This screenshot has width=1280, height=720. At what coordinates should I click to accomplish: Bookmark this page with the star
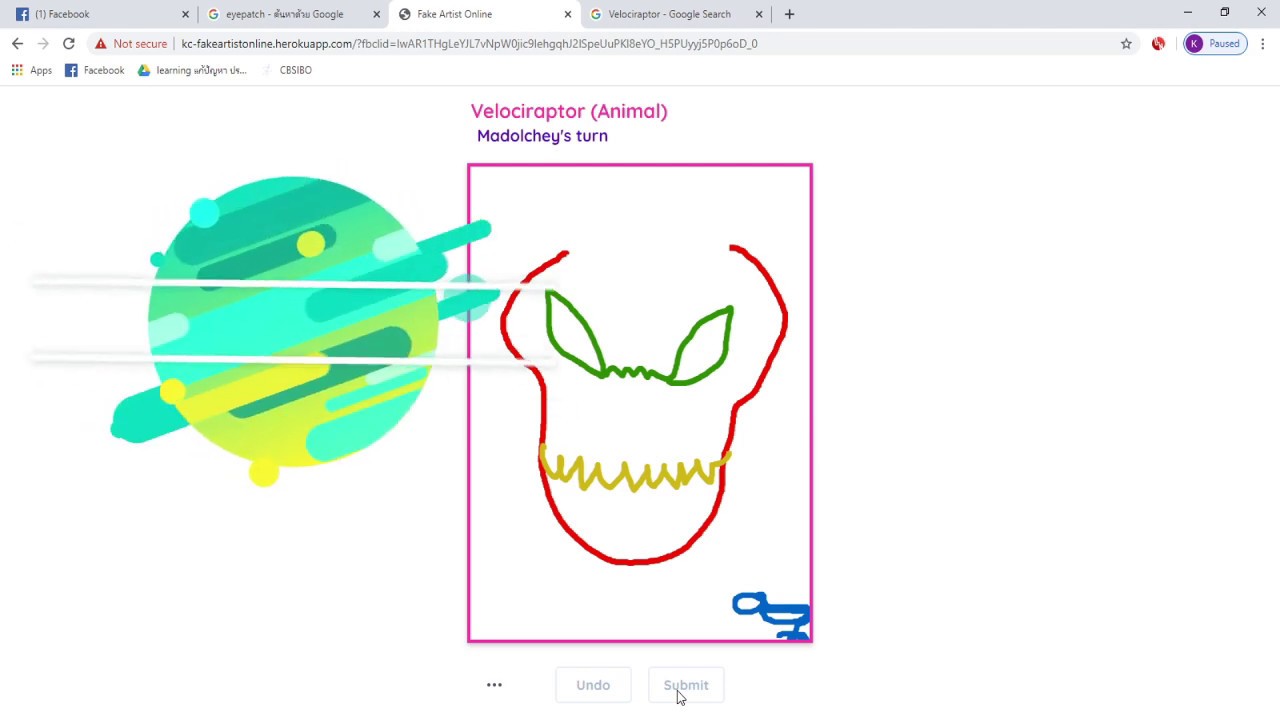[1126, 44]
